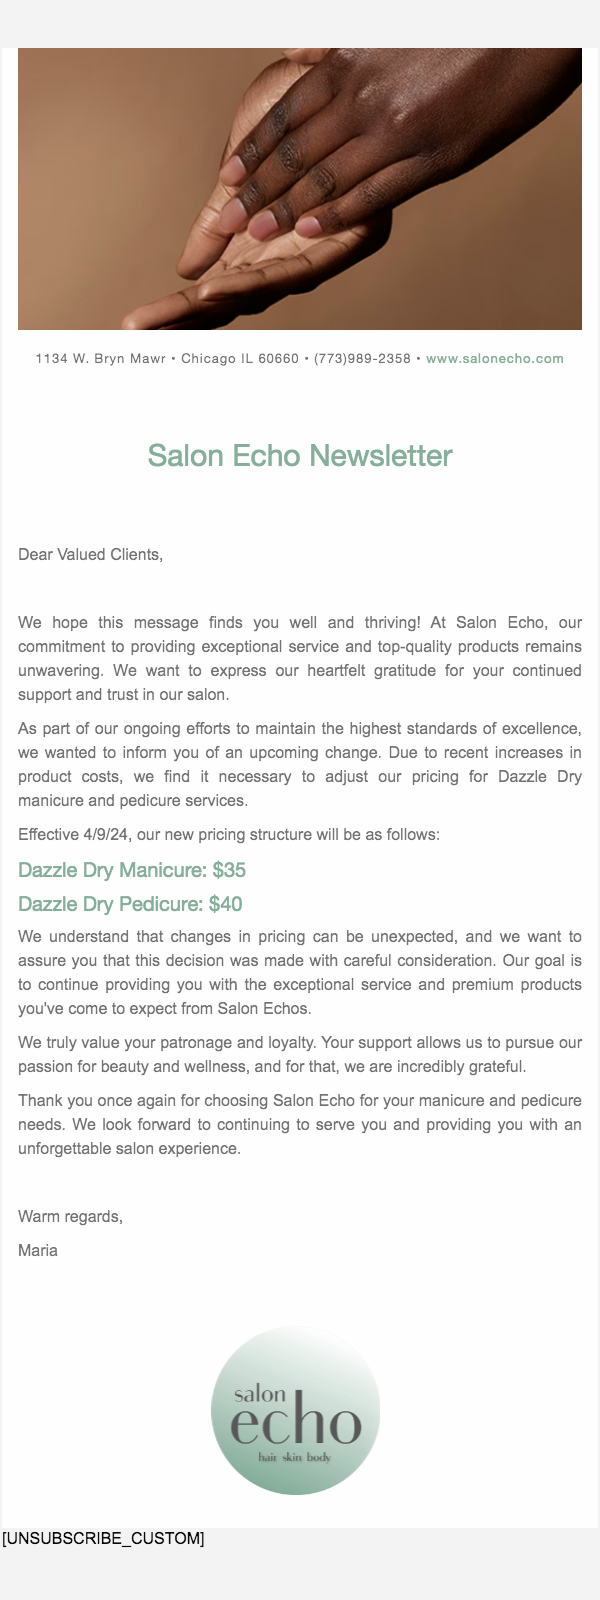Click the paragraph starting As part of our
The image size is (600, 1600).
pos(300,764)
